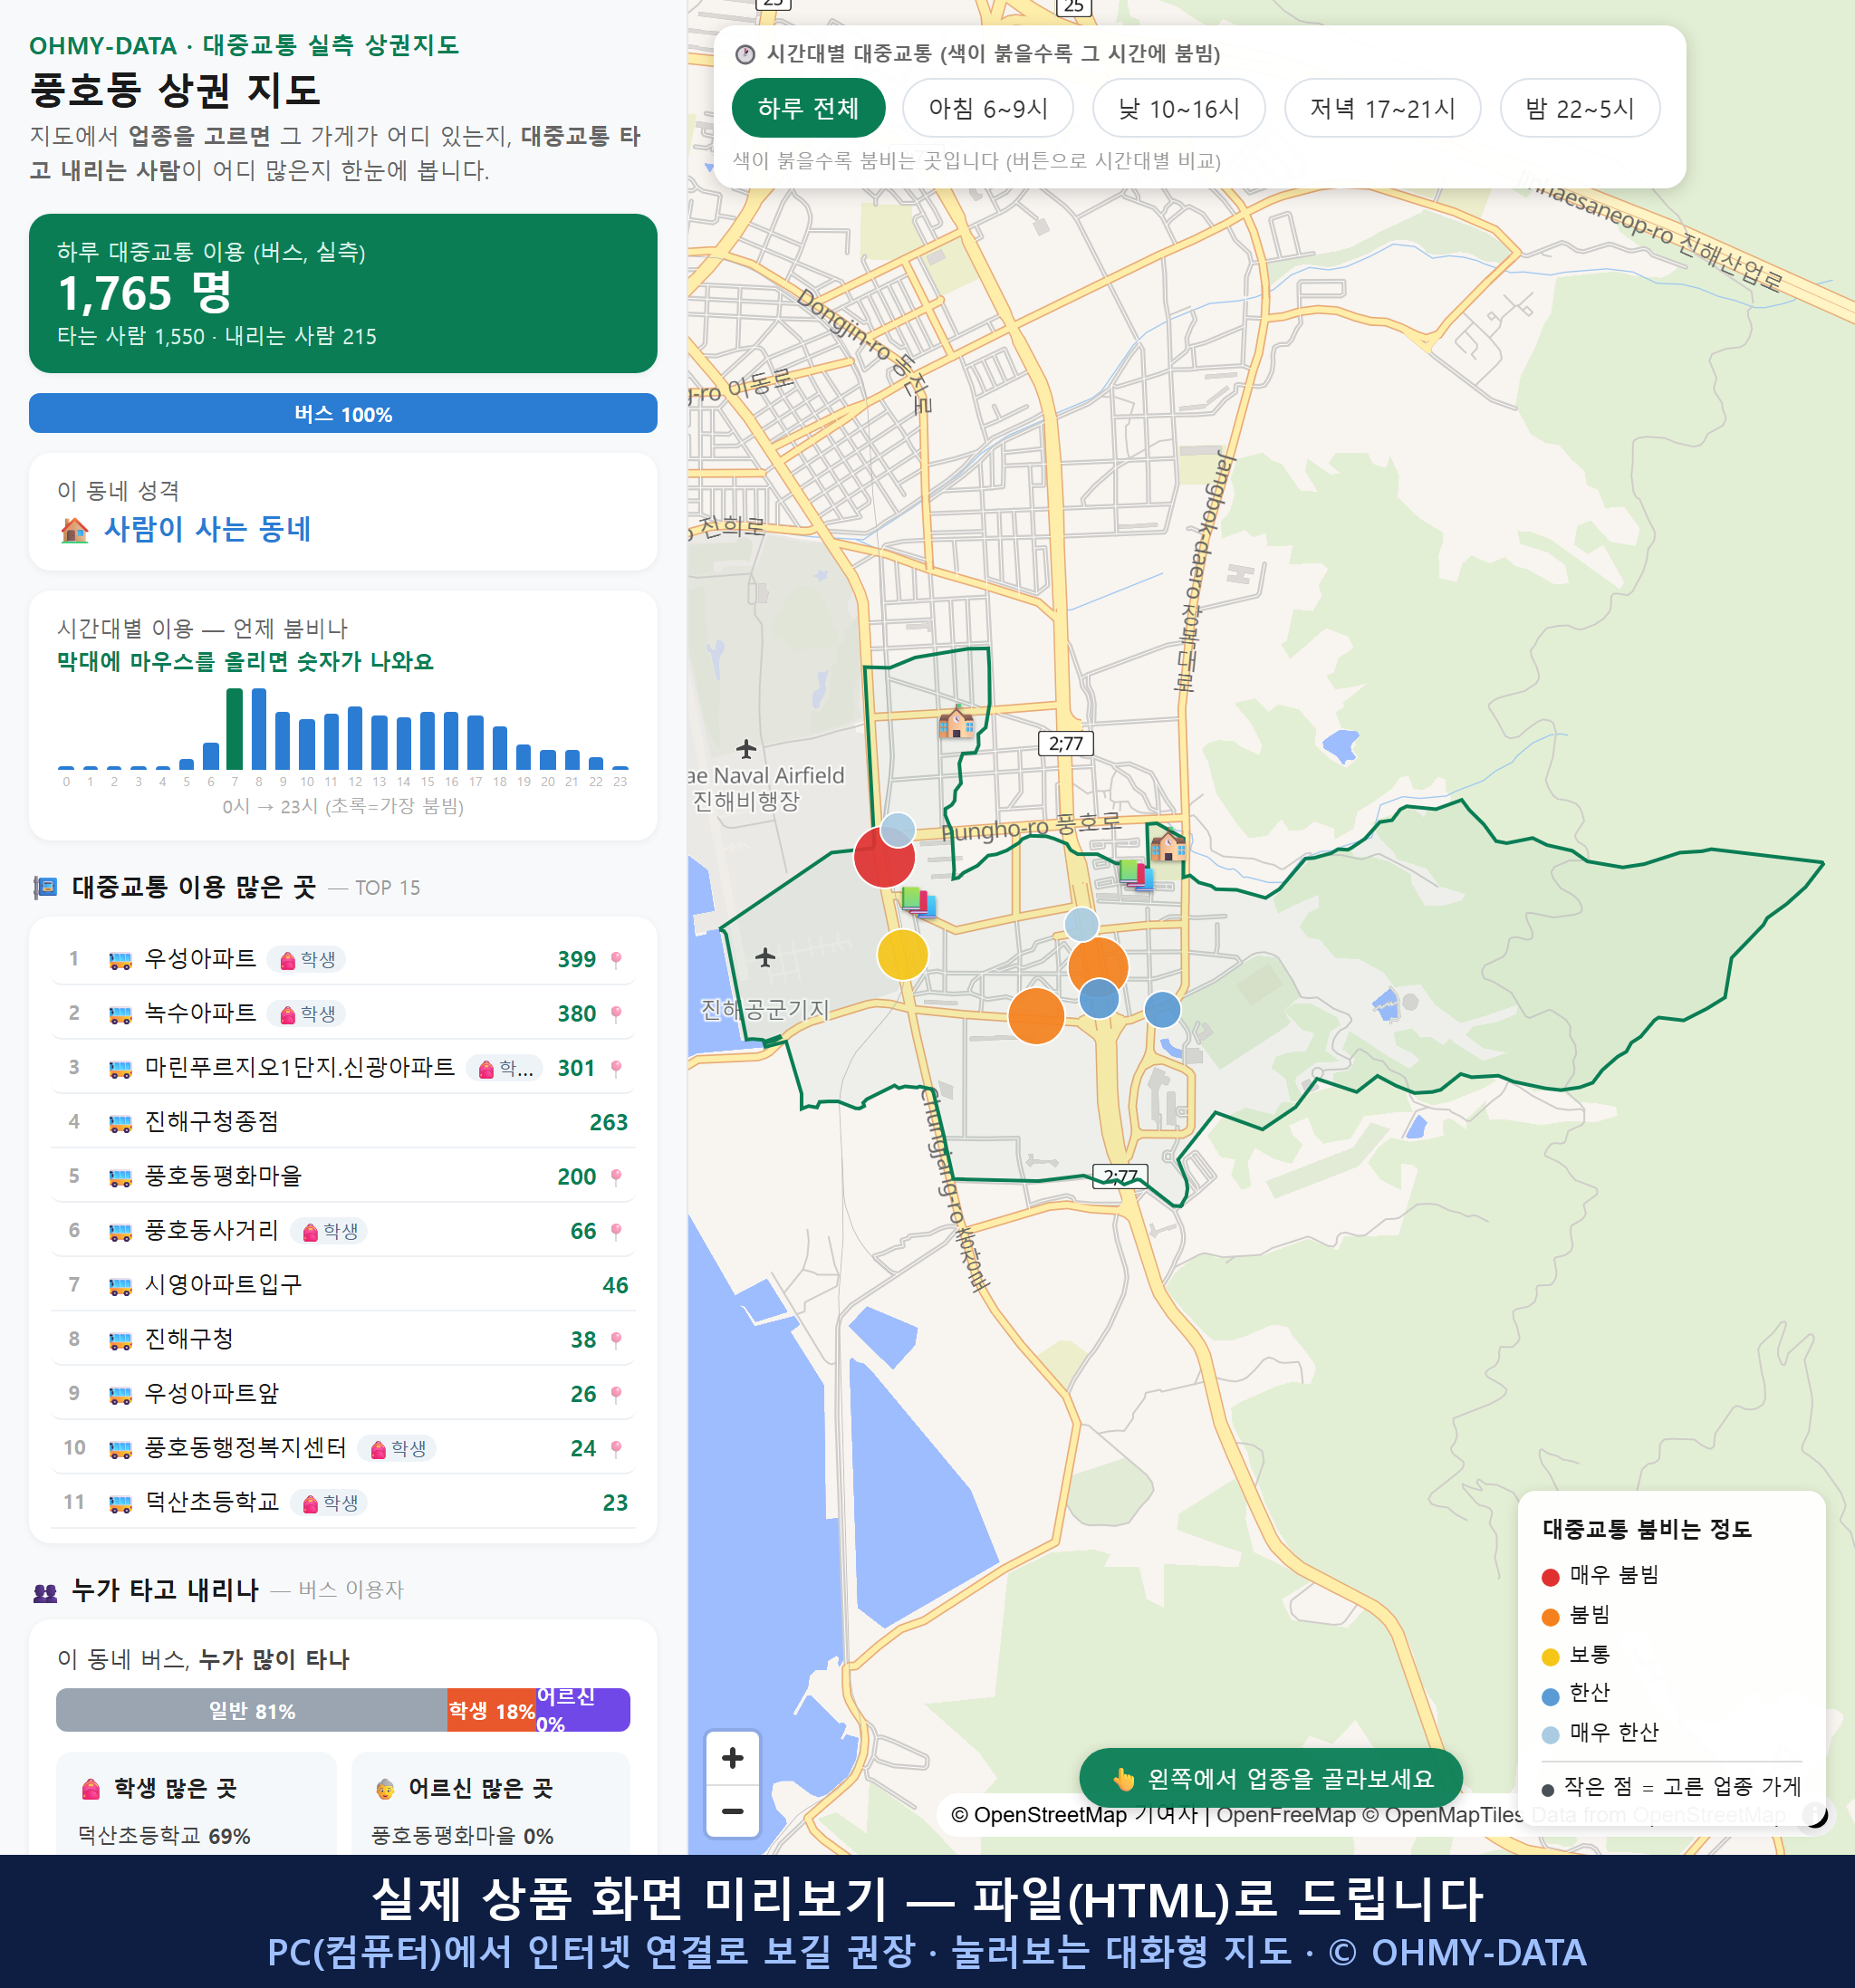This screenshot has width=1855, height=1988.
Task: Click the 12시 bar in hourly chart
Action: tap(355, 738)
